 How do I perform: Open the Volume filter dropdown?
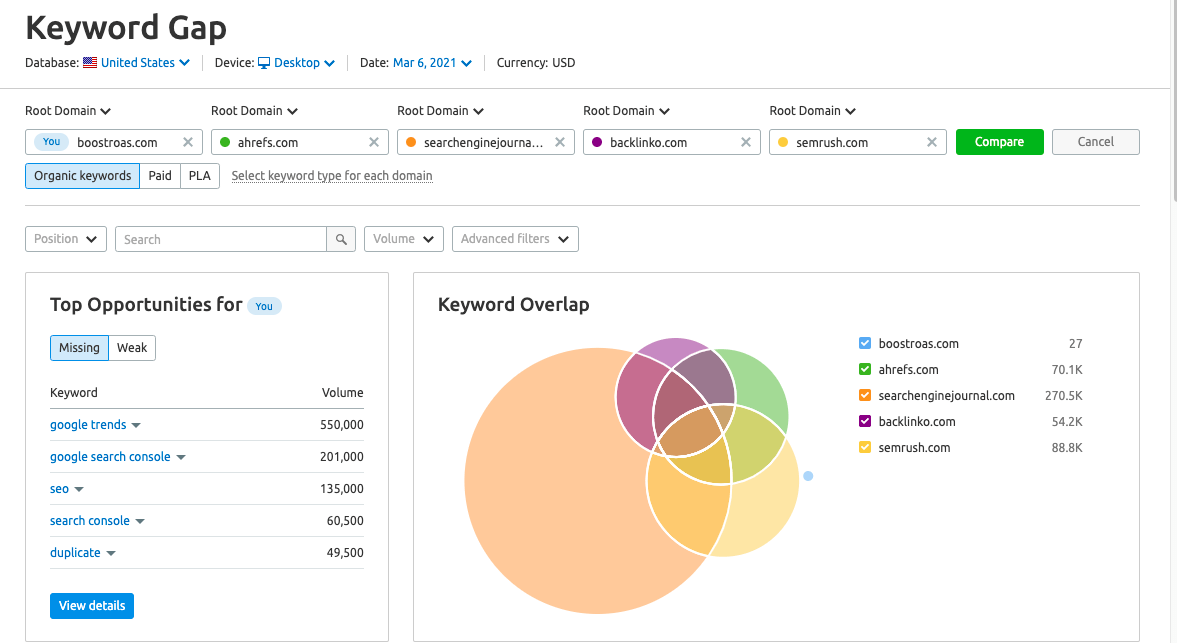coord(404,239)
